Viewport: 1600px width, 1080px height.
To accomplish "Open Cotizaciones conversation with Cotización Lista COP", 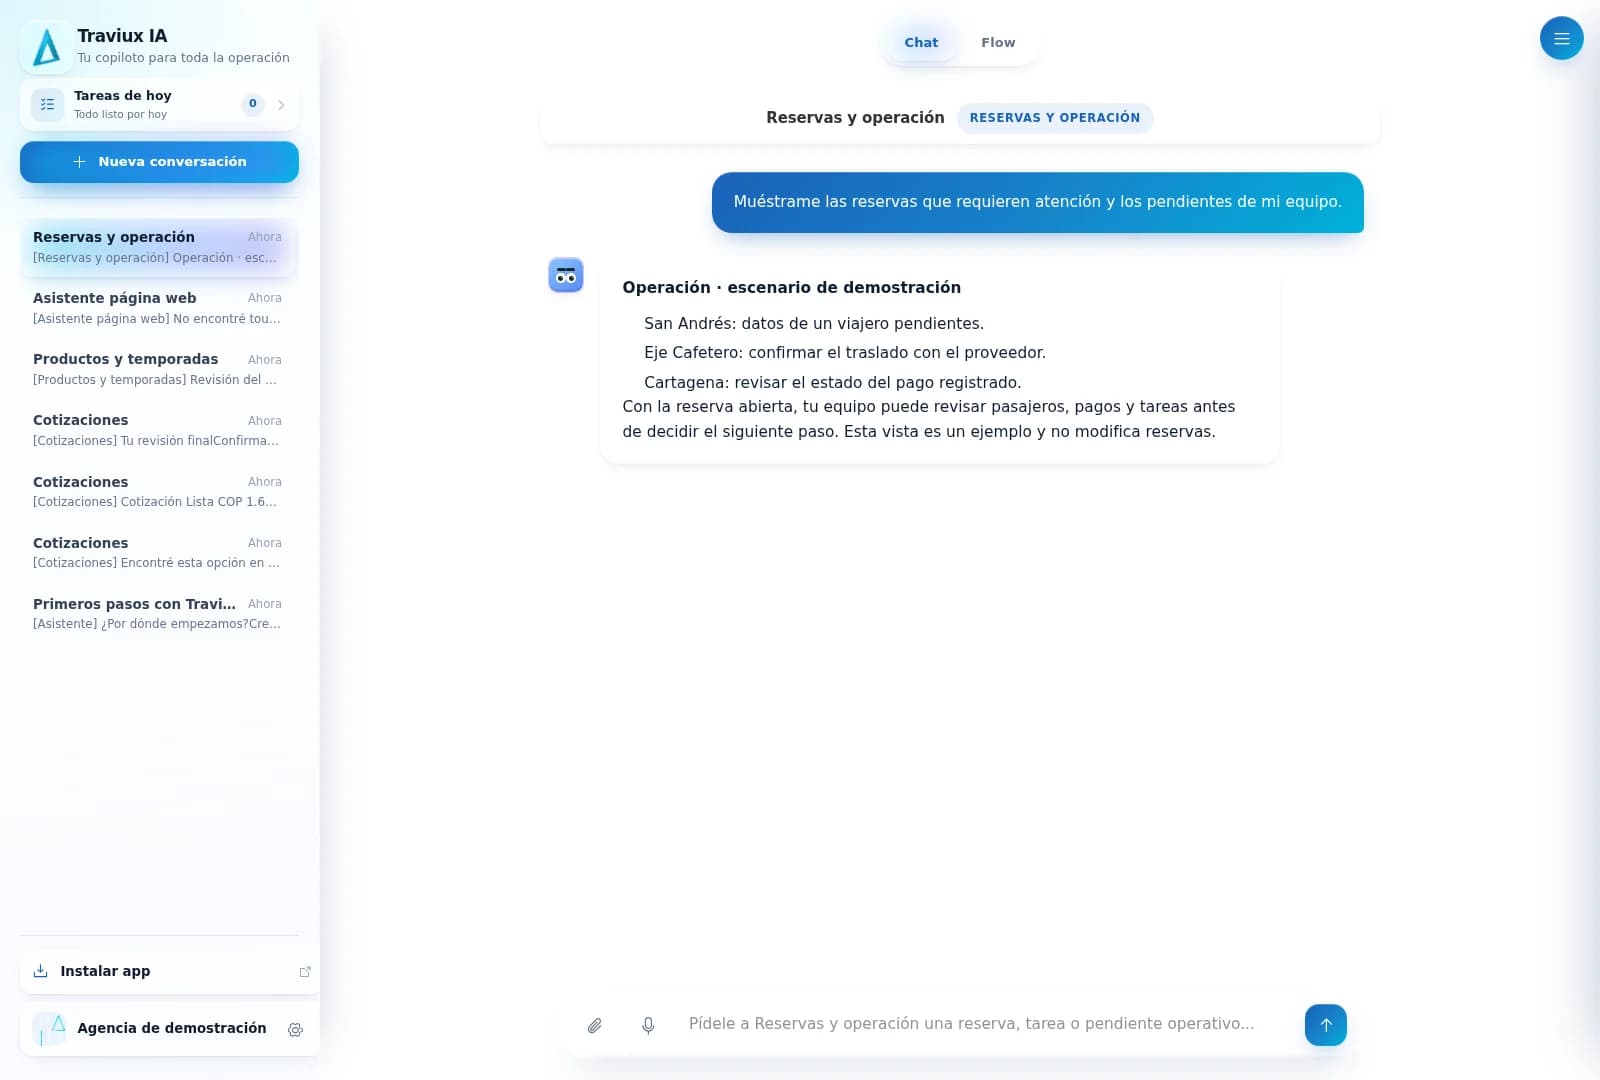I will point(159,492).
